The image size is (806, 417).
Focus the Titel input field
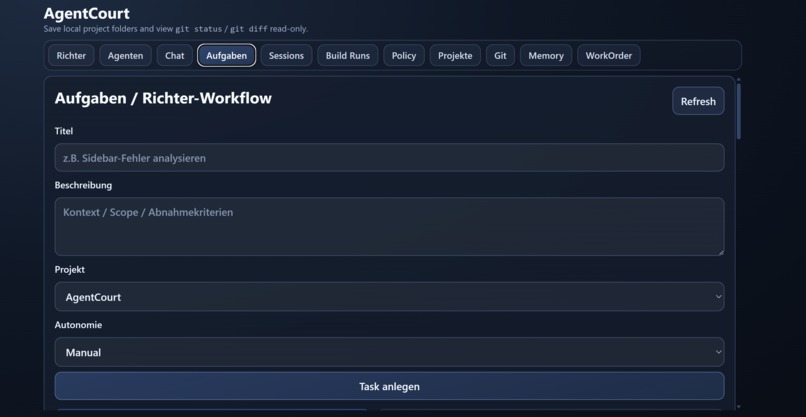coord(389,158)
